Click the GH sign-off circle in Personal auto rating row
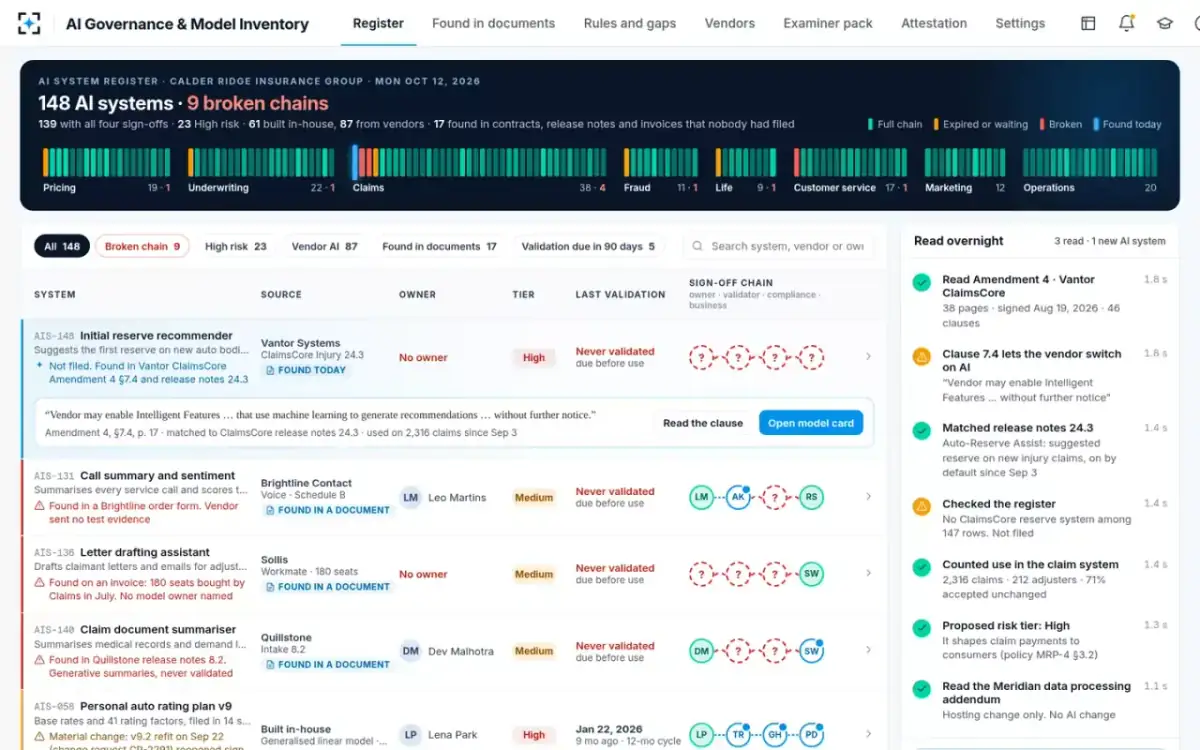 pyautogui.click(x=774, y=735)
